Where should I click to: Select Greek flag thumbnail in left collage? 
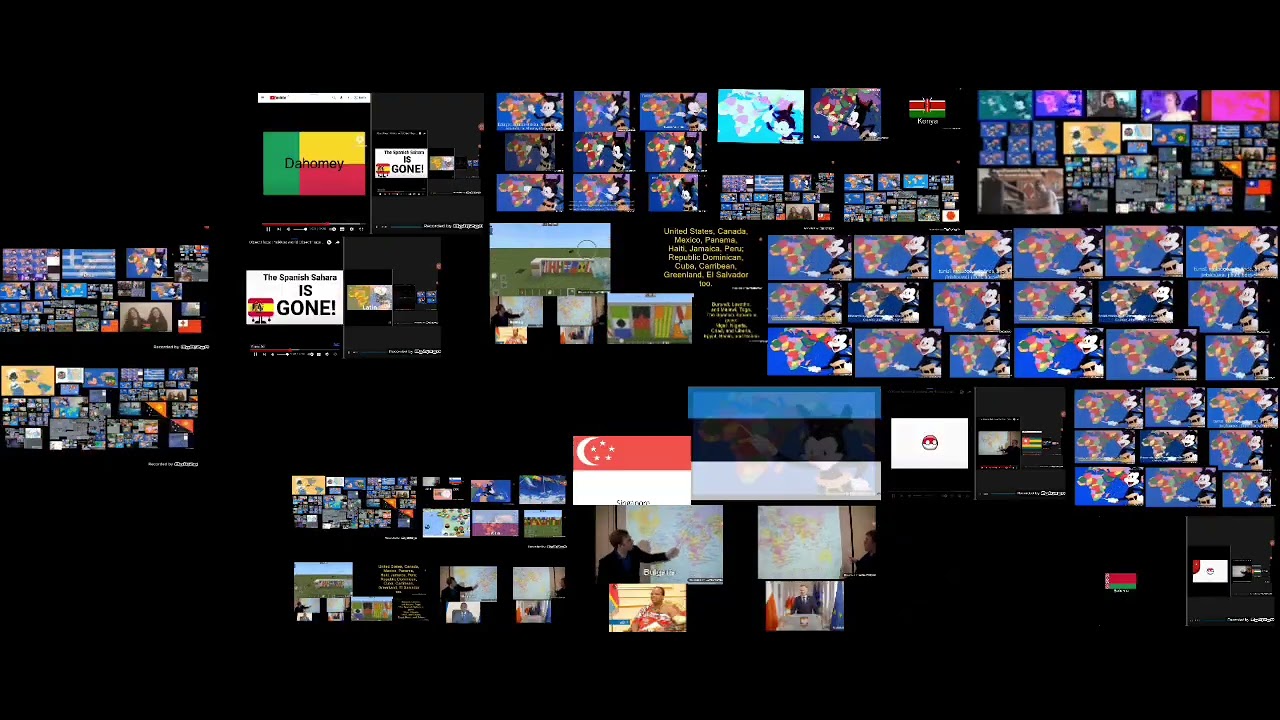(x=89, y=263)
